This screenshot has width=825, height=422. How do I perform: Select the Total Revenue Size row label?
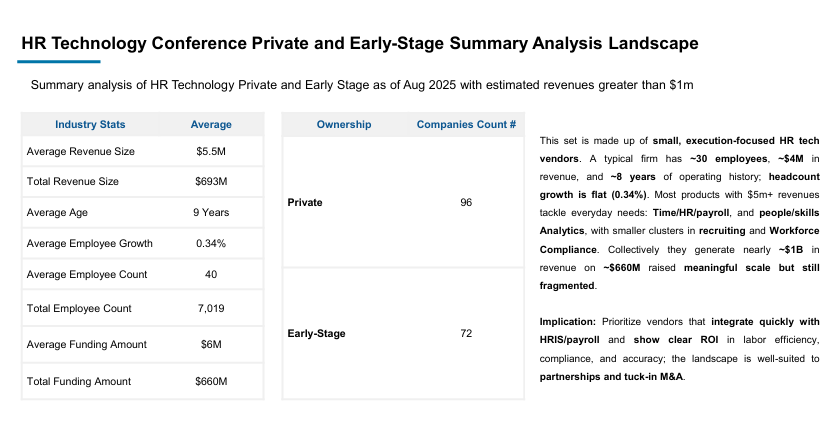[x=73, y=182]
